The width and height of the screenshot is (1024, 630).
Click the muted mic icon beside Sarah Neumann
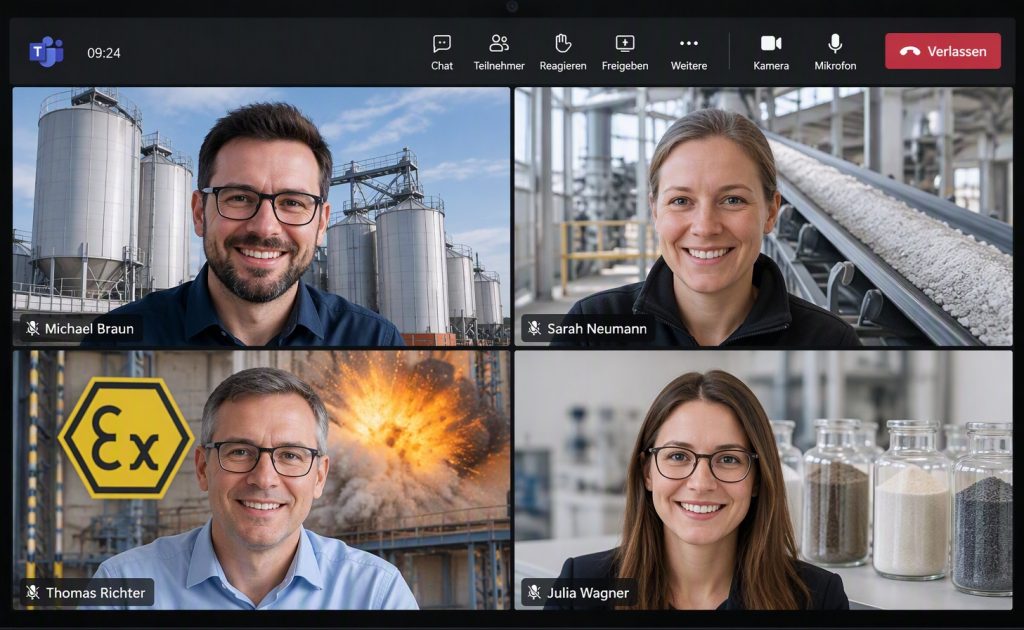pyautogui.click(x=534, y=328)
